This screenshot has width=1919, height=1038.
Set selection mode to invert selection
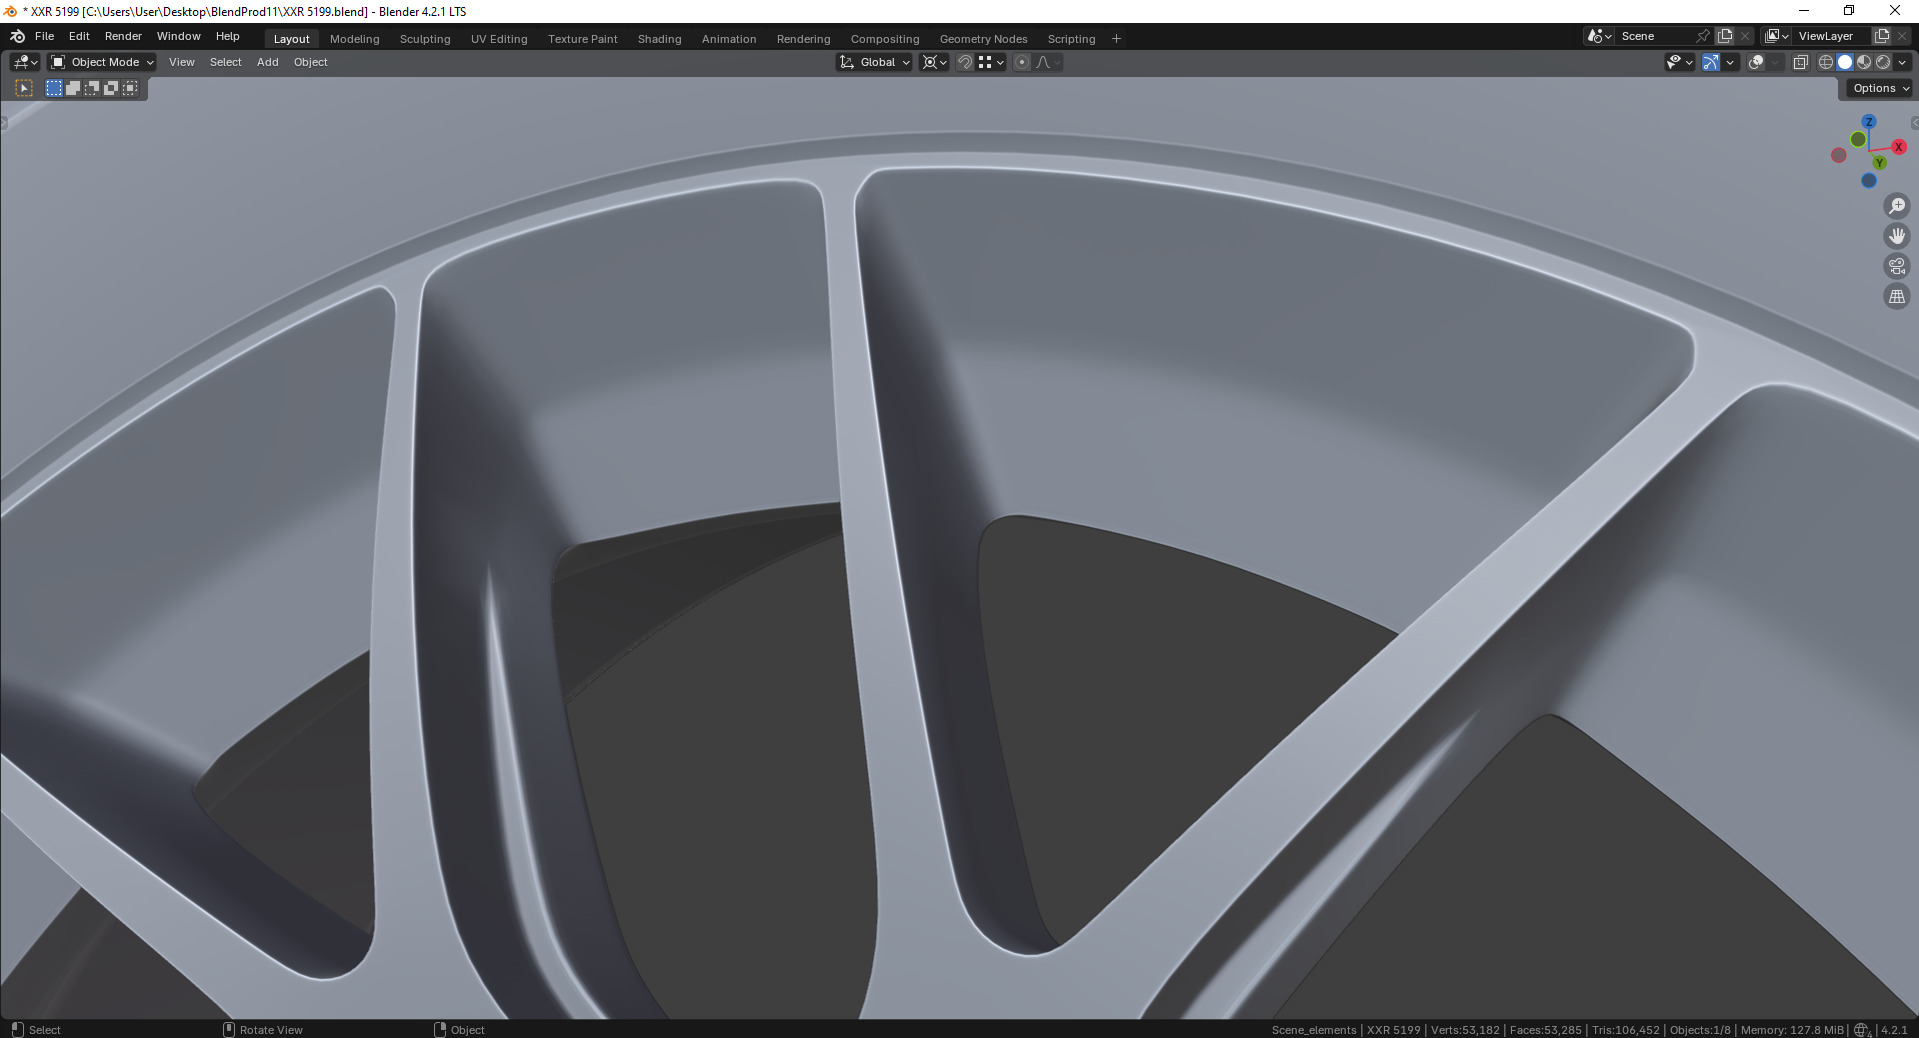click(x=111, y=88)
